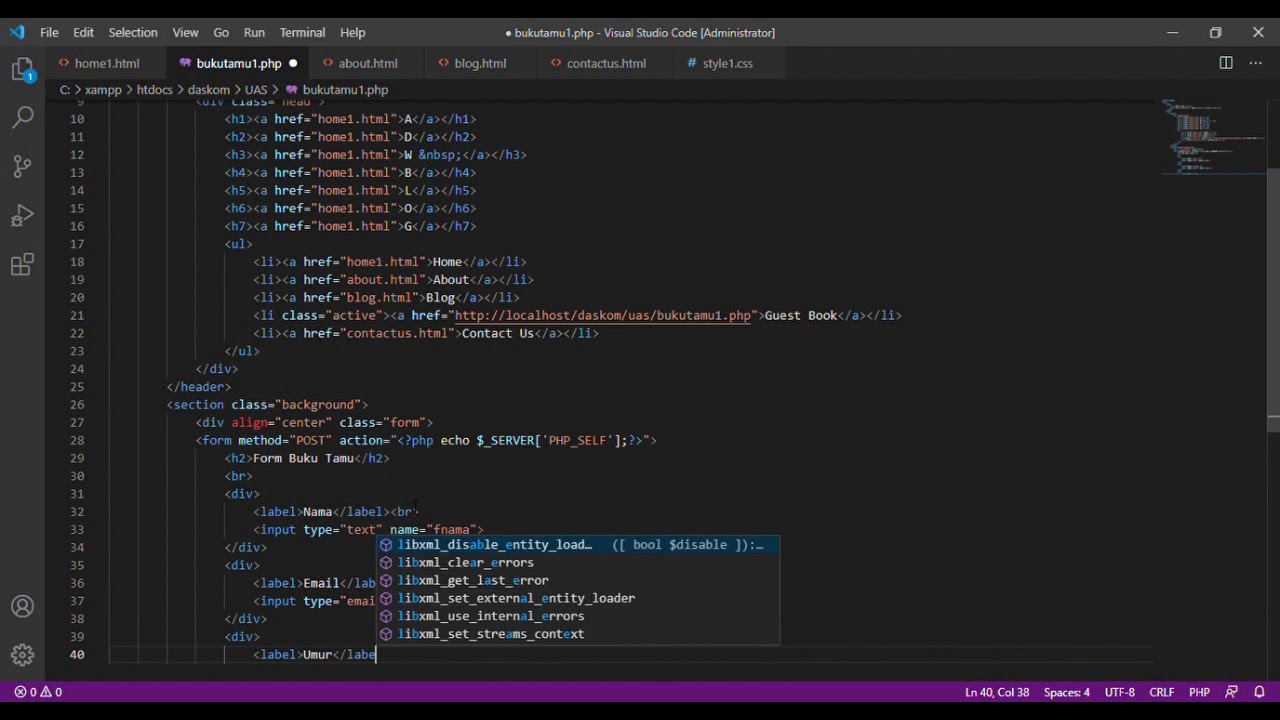Open the Edit menu
The height and width of the screenshot is (720, 1280).
pyautogui.click(x=83, y=32)
